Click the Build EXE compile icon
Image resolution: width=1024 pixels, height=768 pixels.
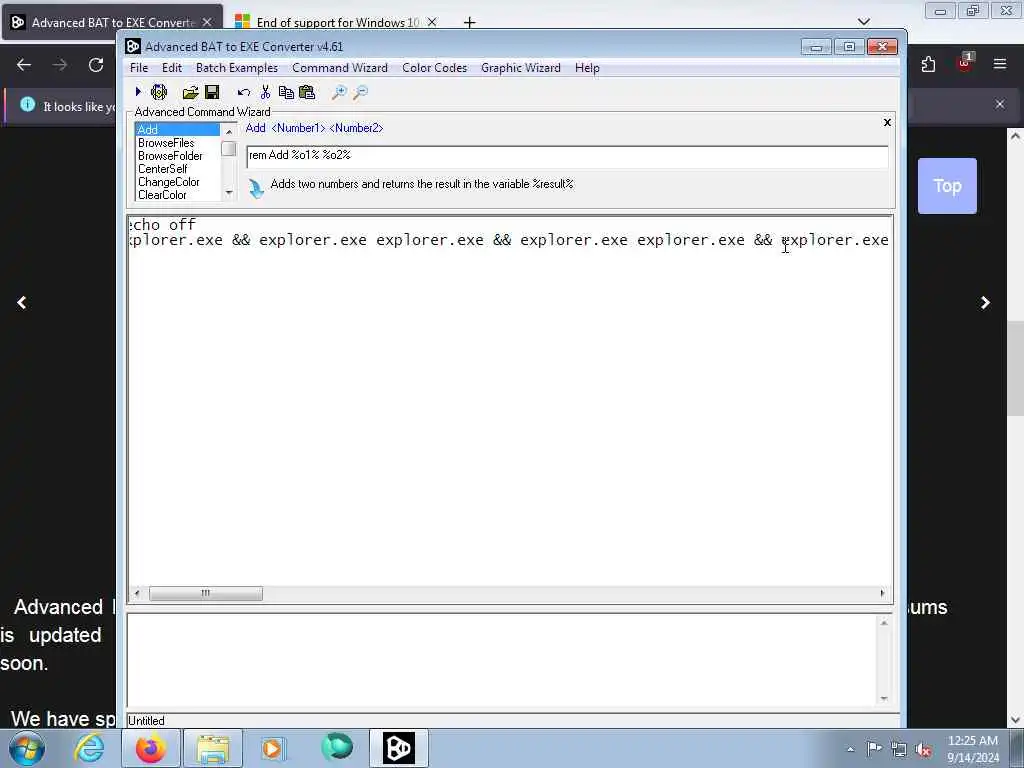tap(159, 92)
